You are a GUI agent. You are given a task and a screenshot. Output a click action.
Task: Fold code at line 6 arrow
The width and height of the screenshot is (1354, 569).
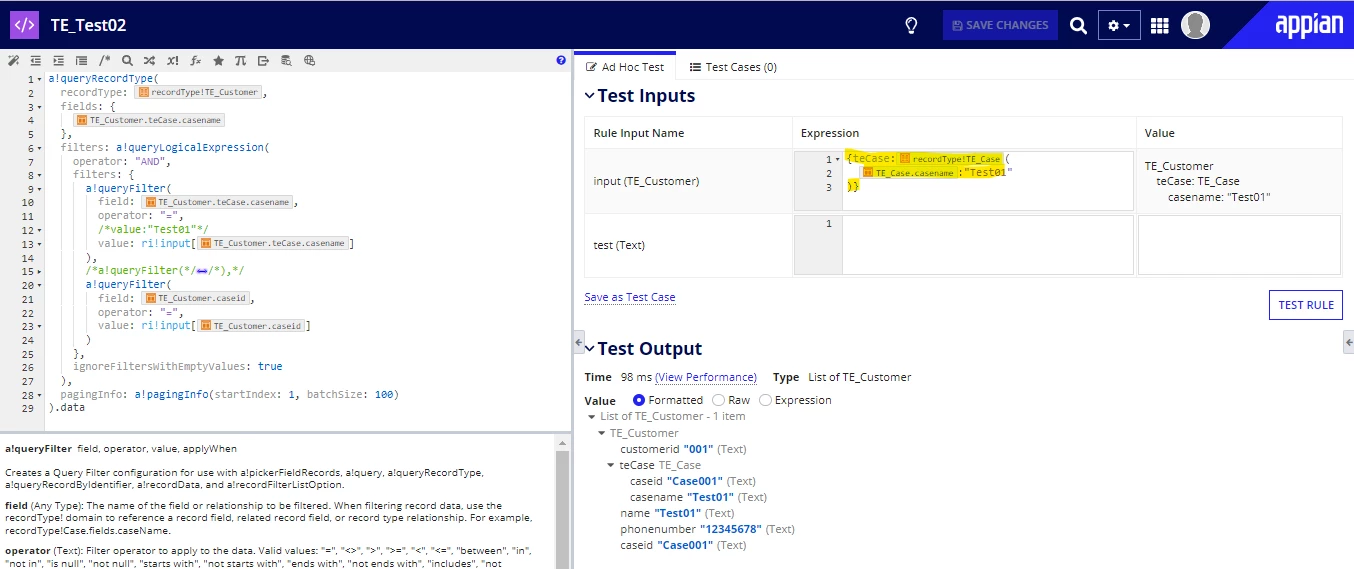39,148
